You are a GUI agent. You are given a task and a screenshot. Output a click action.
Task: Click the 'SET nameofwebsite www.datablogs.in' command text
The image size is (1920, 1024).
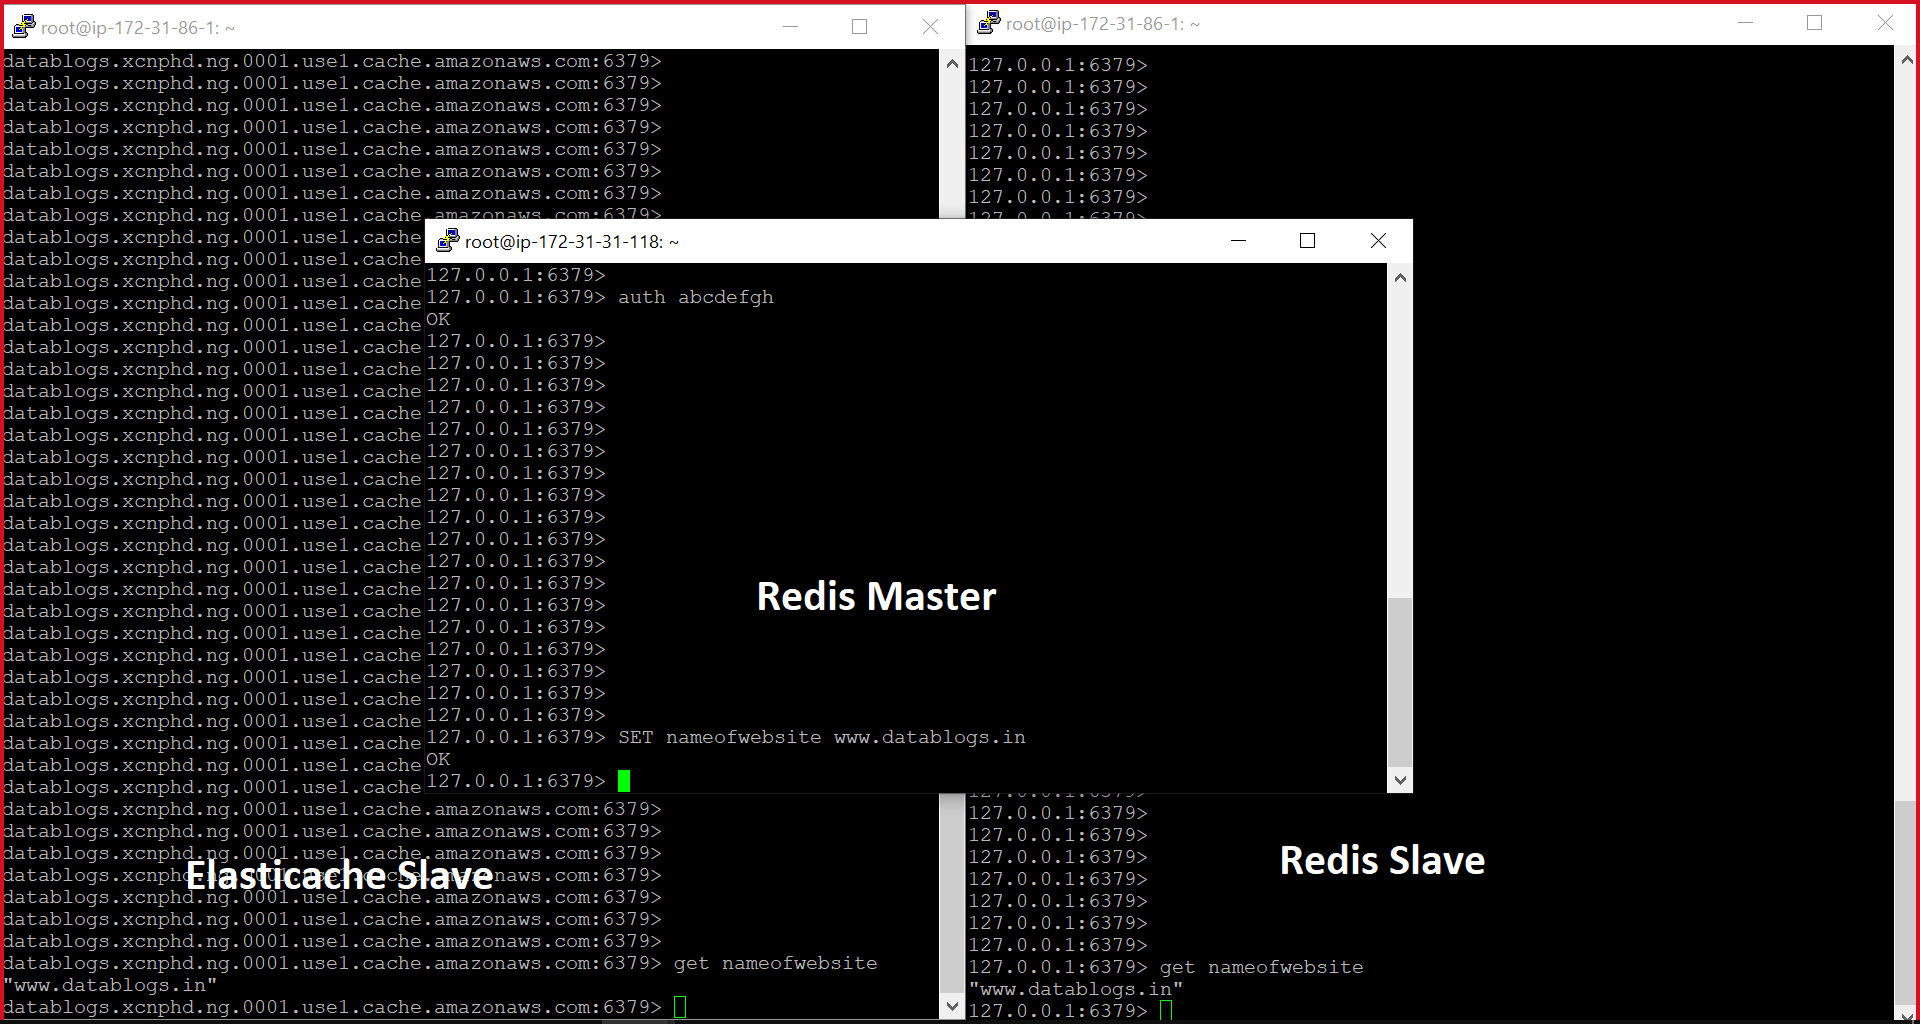pos(822,737)
